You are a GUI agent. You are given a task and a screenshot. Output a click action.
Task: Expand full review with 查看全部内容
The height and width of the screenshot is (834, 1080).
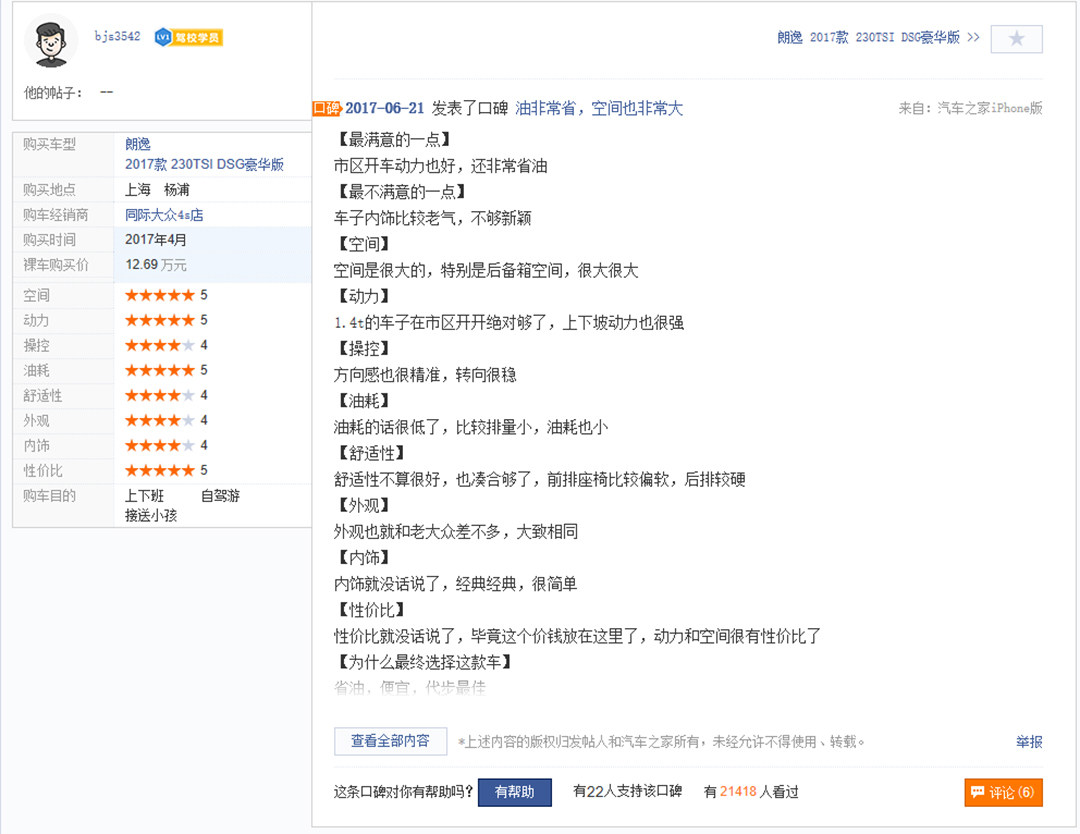[390, 741]
